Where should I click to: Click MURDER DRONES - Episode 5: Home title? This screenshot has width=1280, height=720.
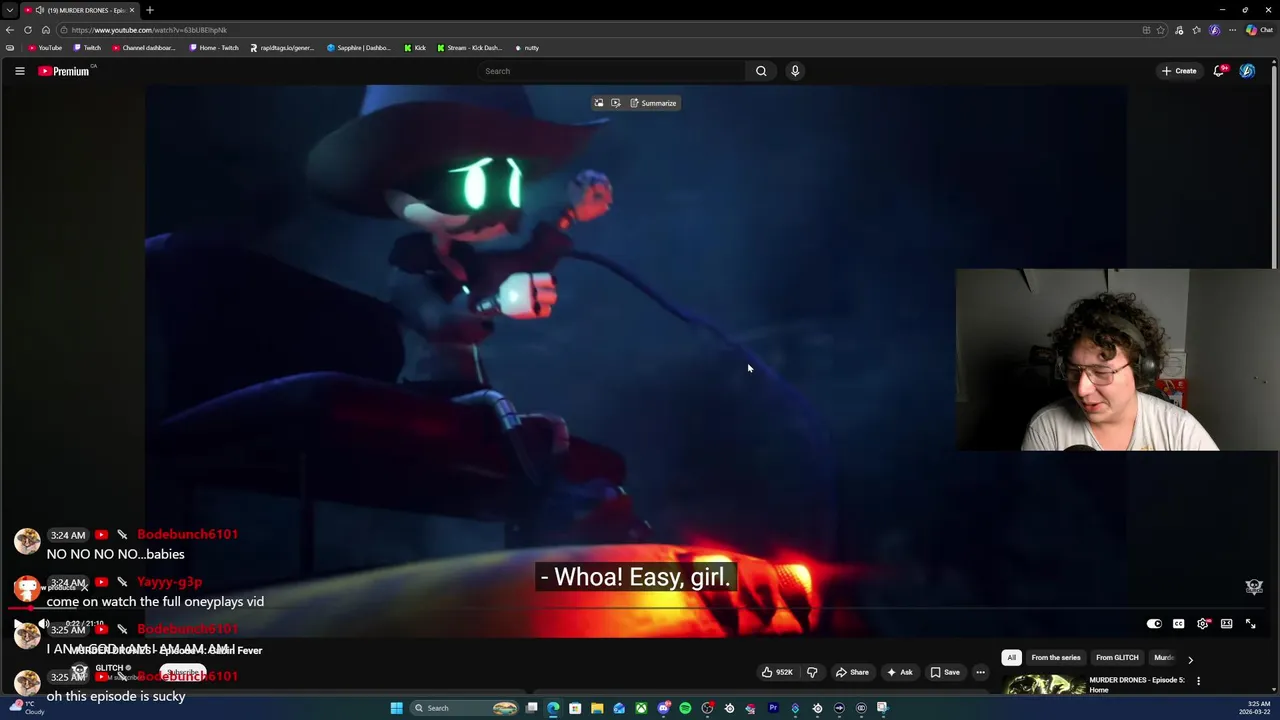[1136, 685]
